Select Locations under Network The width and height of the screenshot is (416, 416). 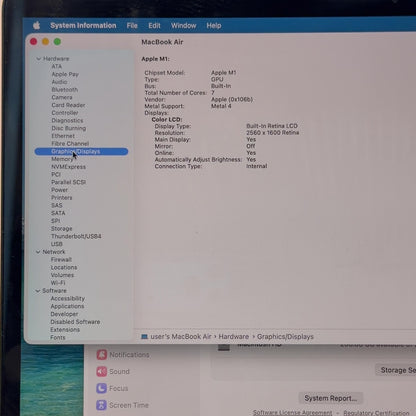click(x=64, y=267)
